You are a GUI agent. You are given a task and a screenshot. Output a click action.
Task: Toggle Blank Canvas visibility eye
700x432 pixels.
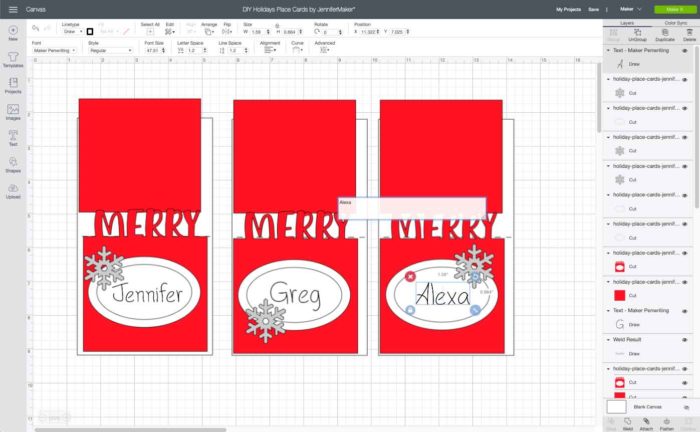coord(687,407)
